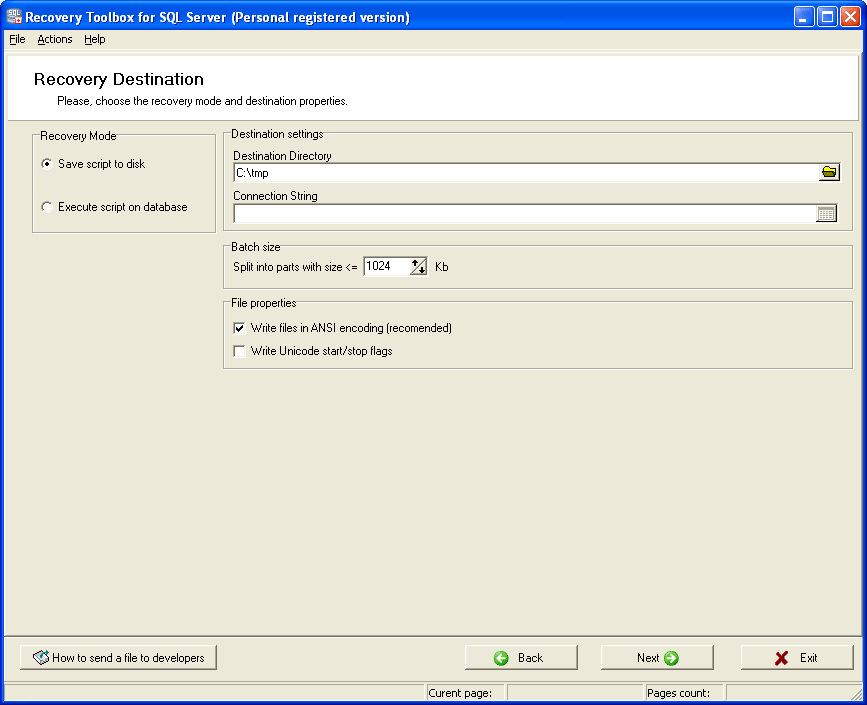Click the Destination Directory text field
Screen dimensions: 867x705
[526, 173]
